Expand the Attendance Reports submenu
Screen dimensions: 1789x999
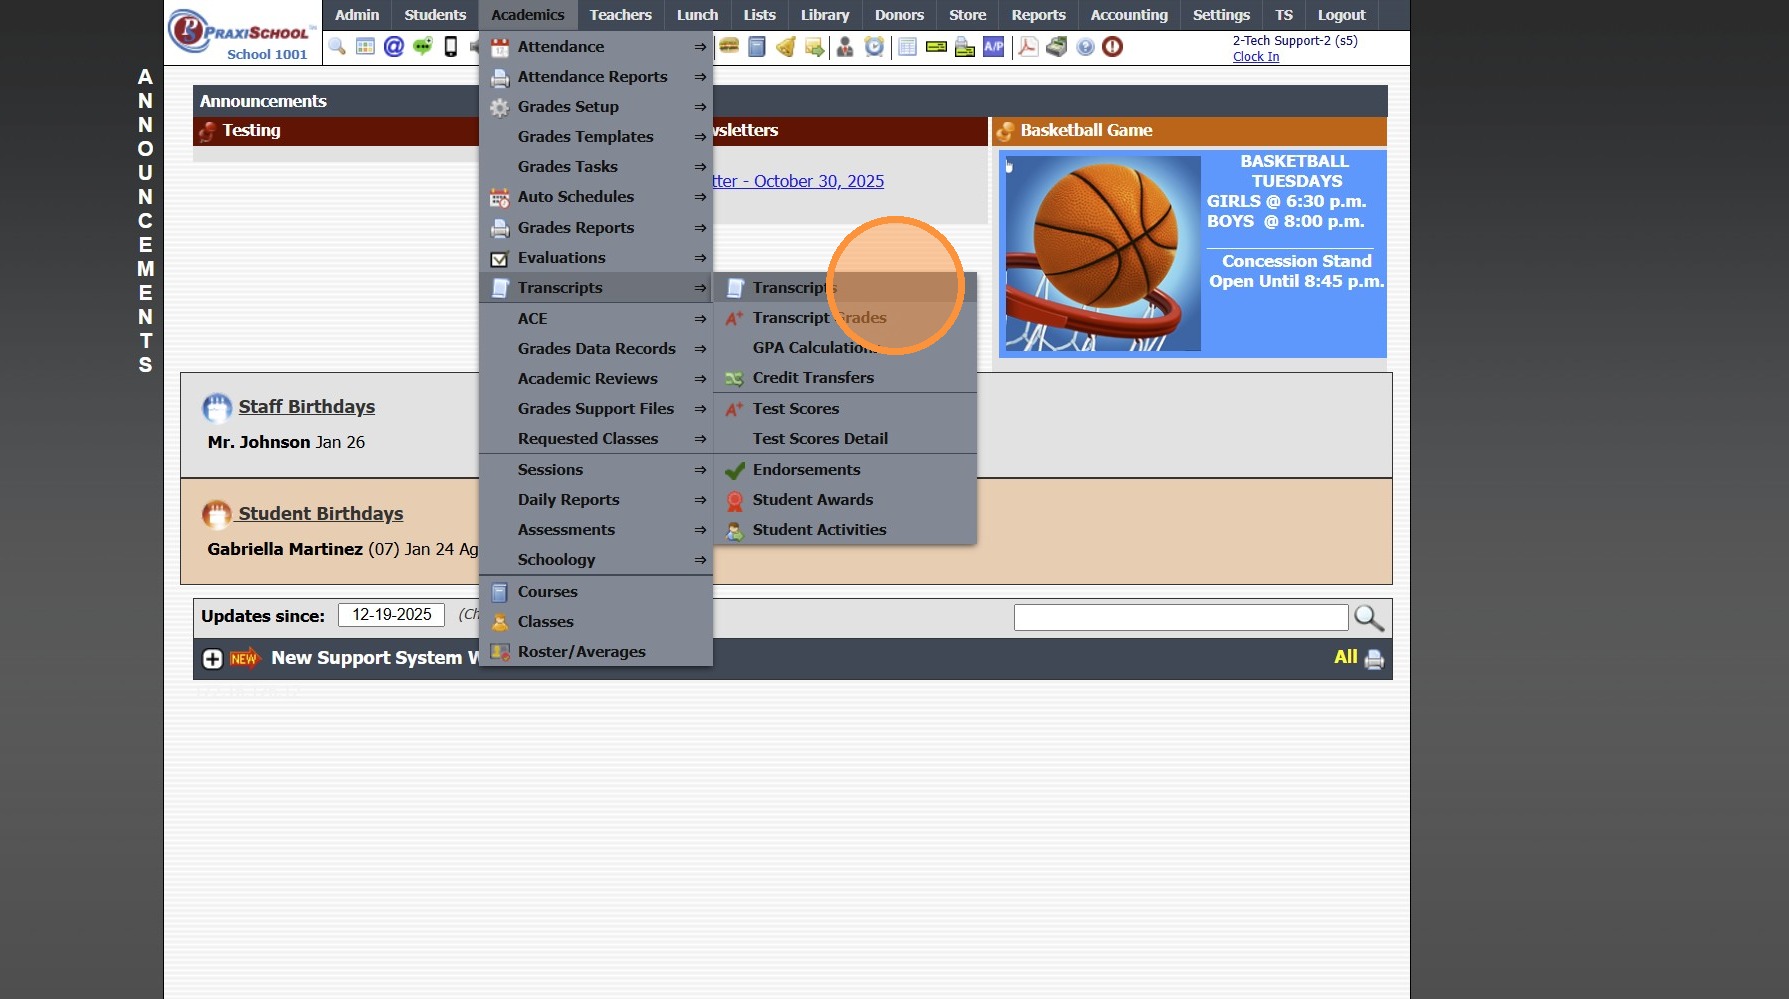coord(596,77)
